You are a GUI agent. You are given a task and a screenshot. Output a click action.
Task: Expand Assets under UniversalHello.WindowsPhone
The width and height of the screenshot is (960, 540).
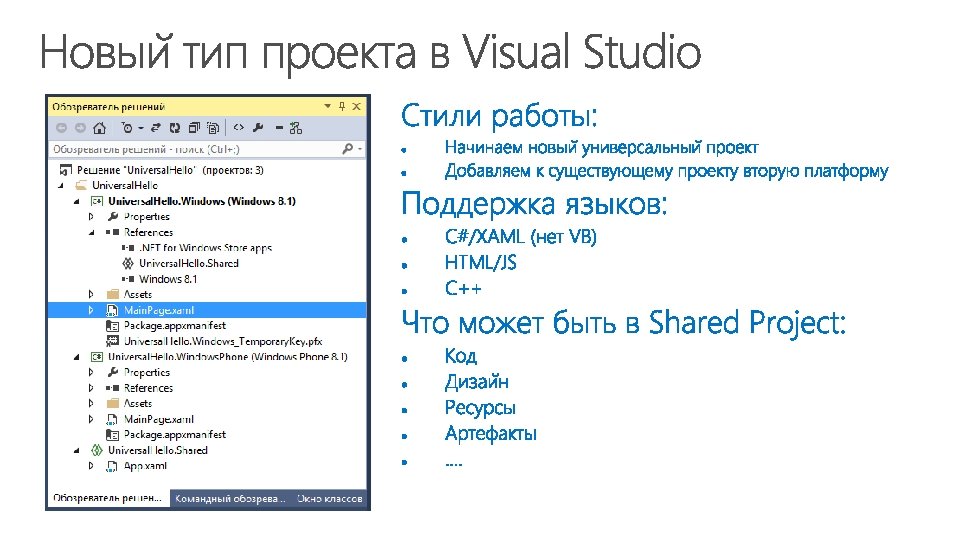(91, 403)
